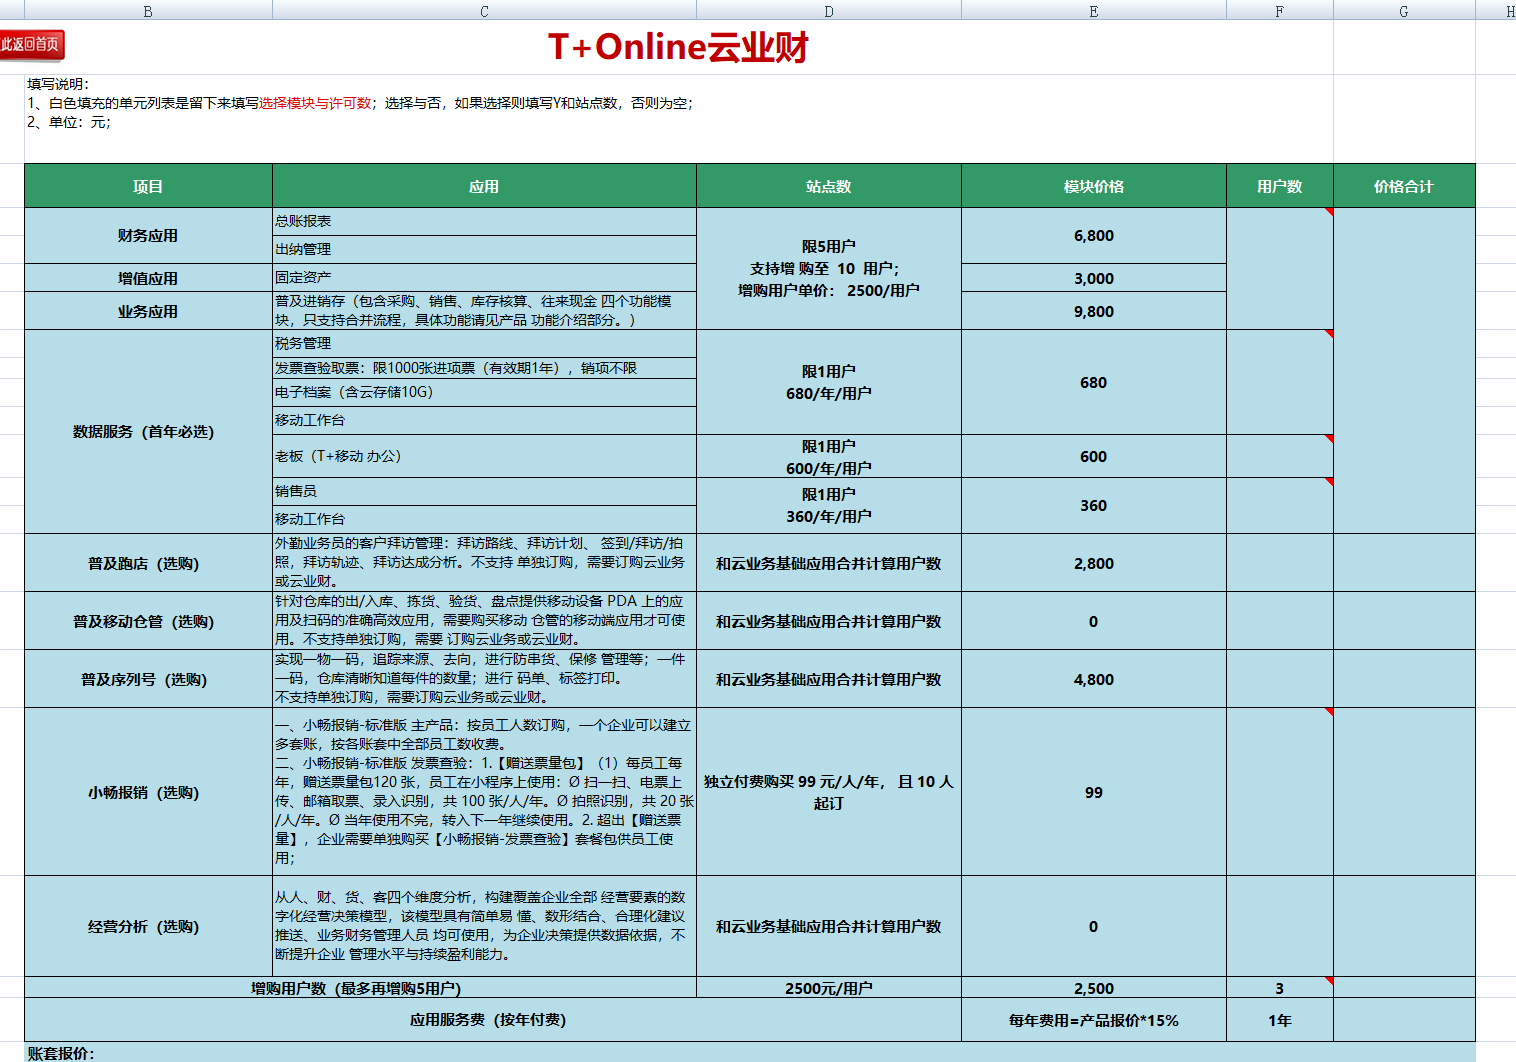The height and width of the screenshot is (1062, 1516).
Task: Select the 99 price cell
Action: (x=1094, y=792)
